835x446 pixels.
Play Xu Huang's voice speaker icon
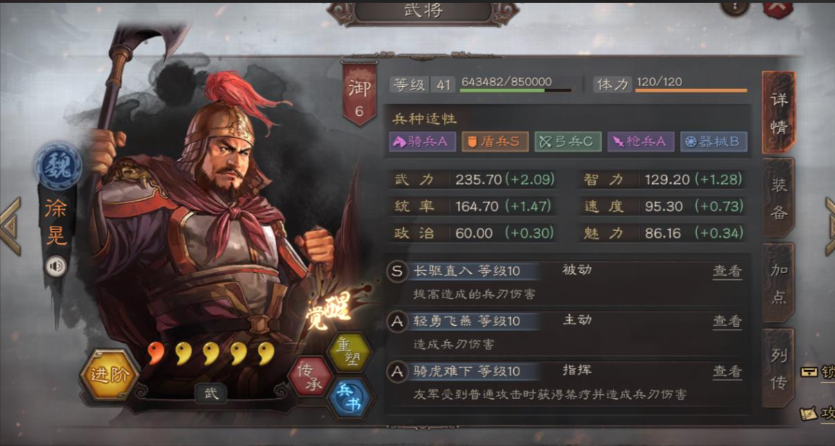56,266
